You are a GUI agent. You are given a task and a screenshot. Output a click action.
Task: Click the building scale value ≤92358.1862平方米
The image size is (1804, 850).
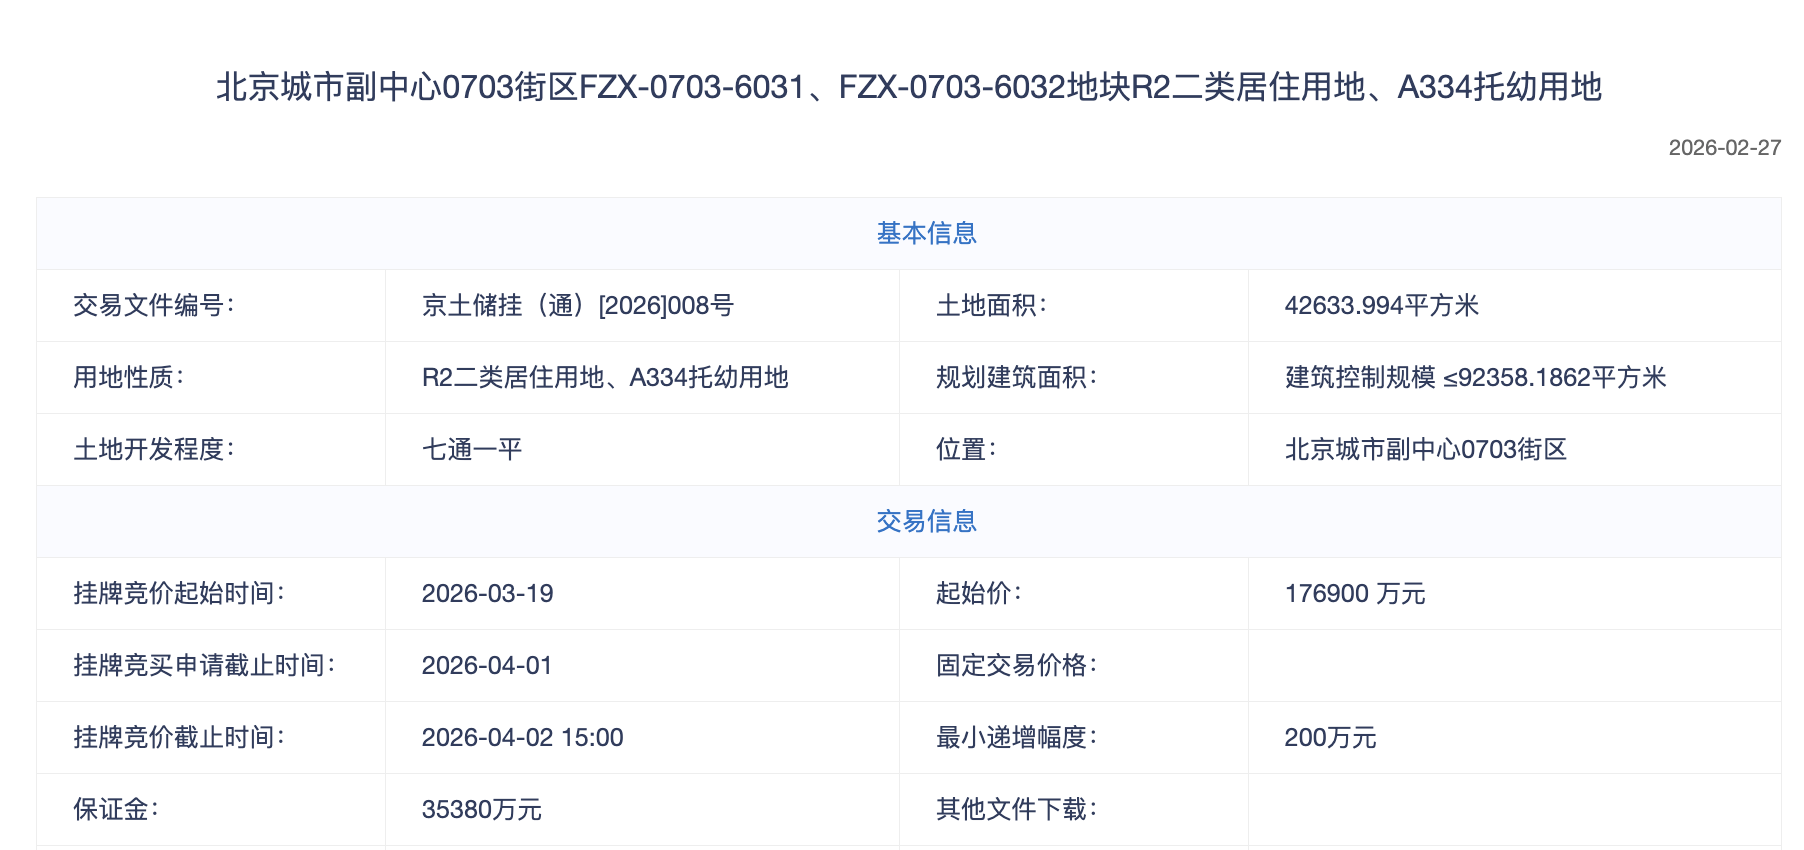[x=1475, y=378]
